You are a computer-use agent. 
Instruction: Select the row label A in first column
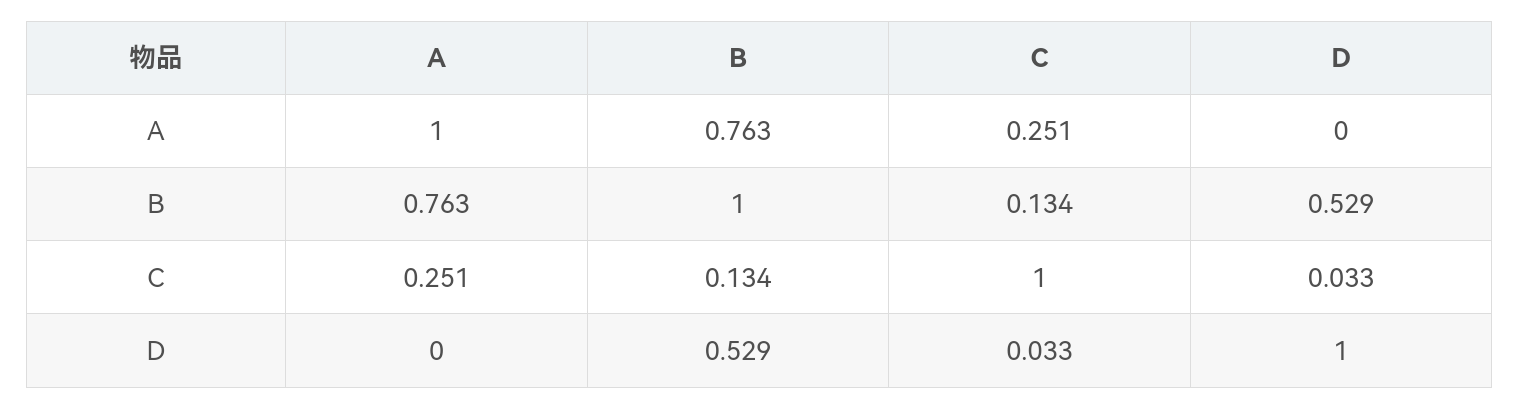pyautogui.click(x=156, y=131)
